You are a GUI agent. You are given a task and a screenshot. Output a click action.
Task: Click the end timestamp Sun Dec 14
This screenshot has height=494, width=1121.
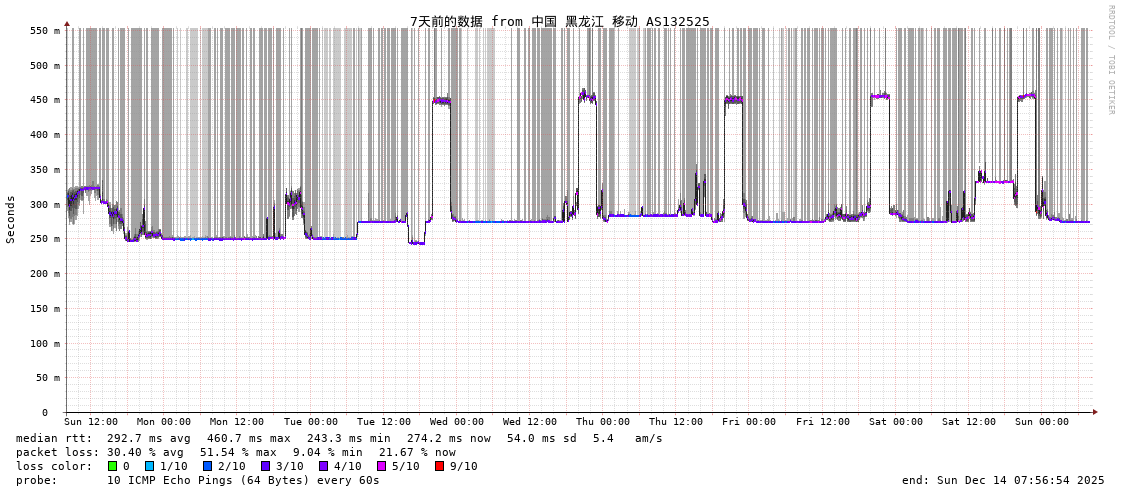(x=1003, y=480)
